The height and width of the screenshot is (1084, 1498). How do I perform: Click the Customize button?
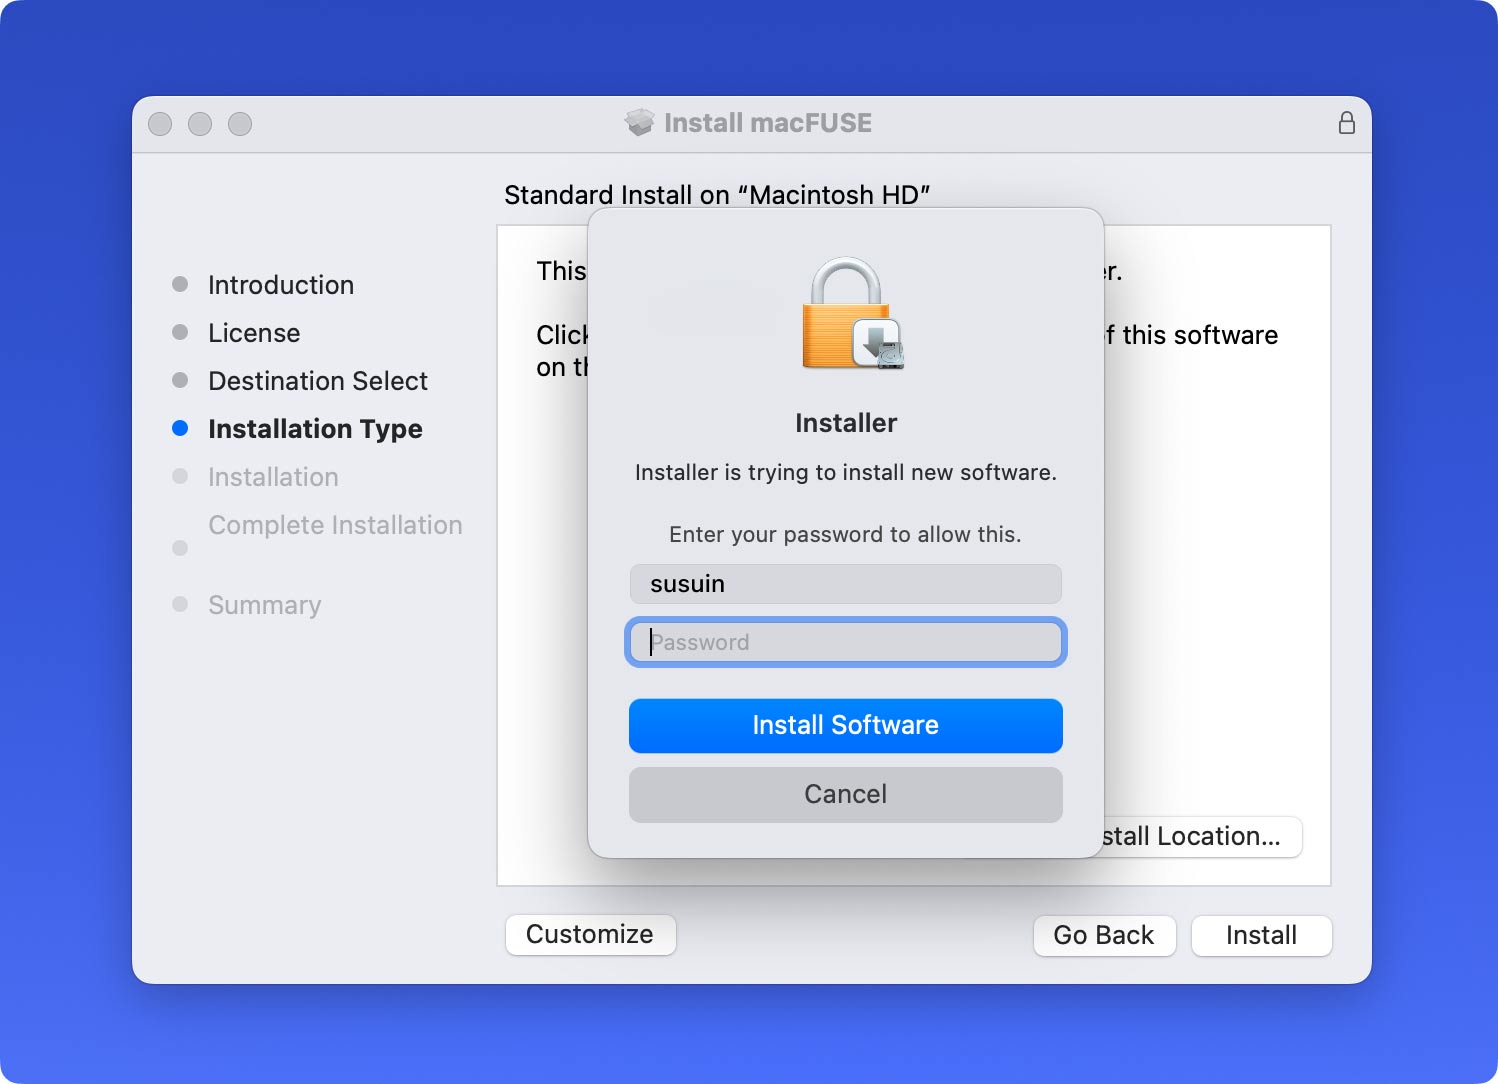(x=590, y=934)
